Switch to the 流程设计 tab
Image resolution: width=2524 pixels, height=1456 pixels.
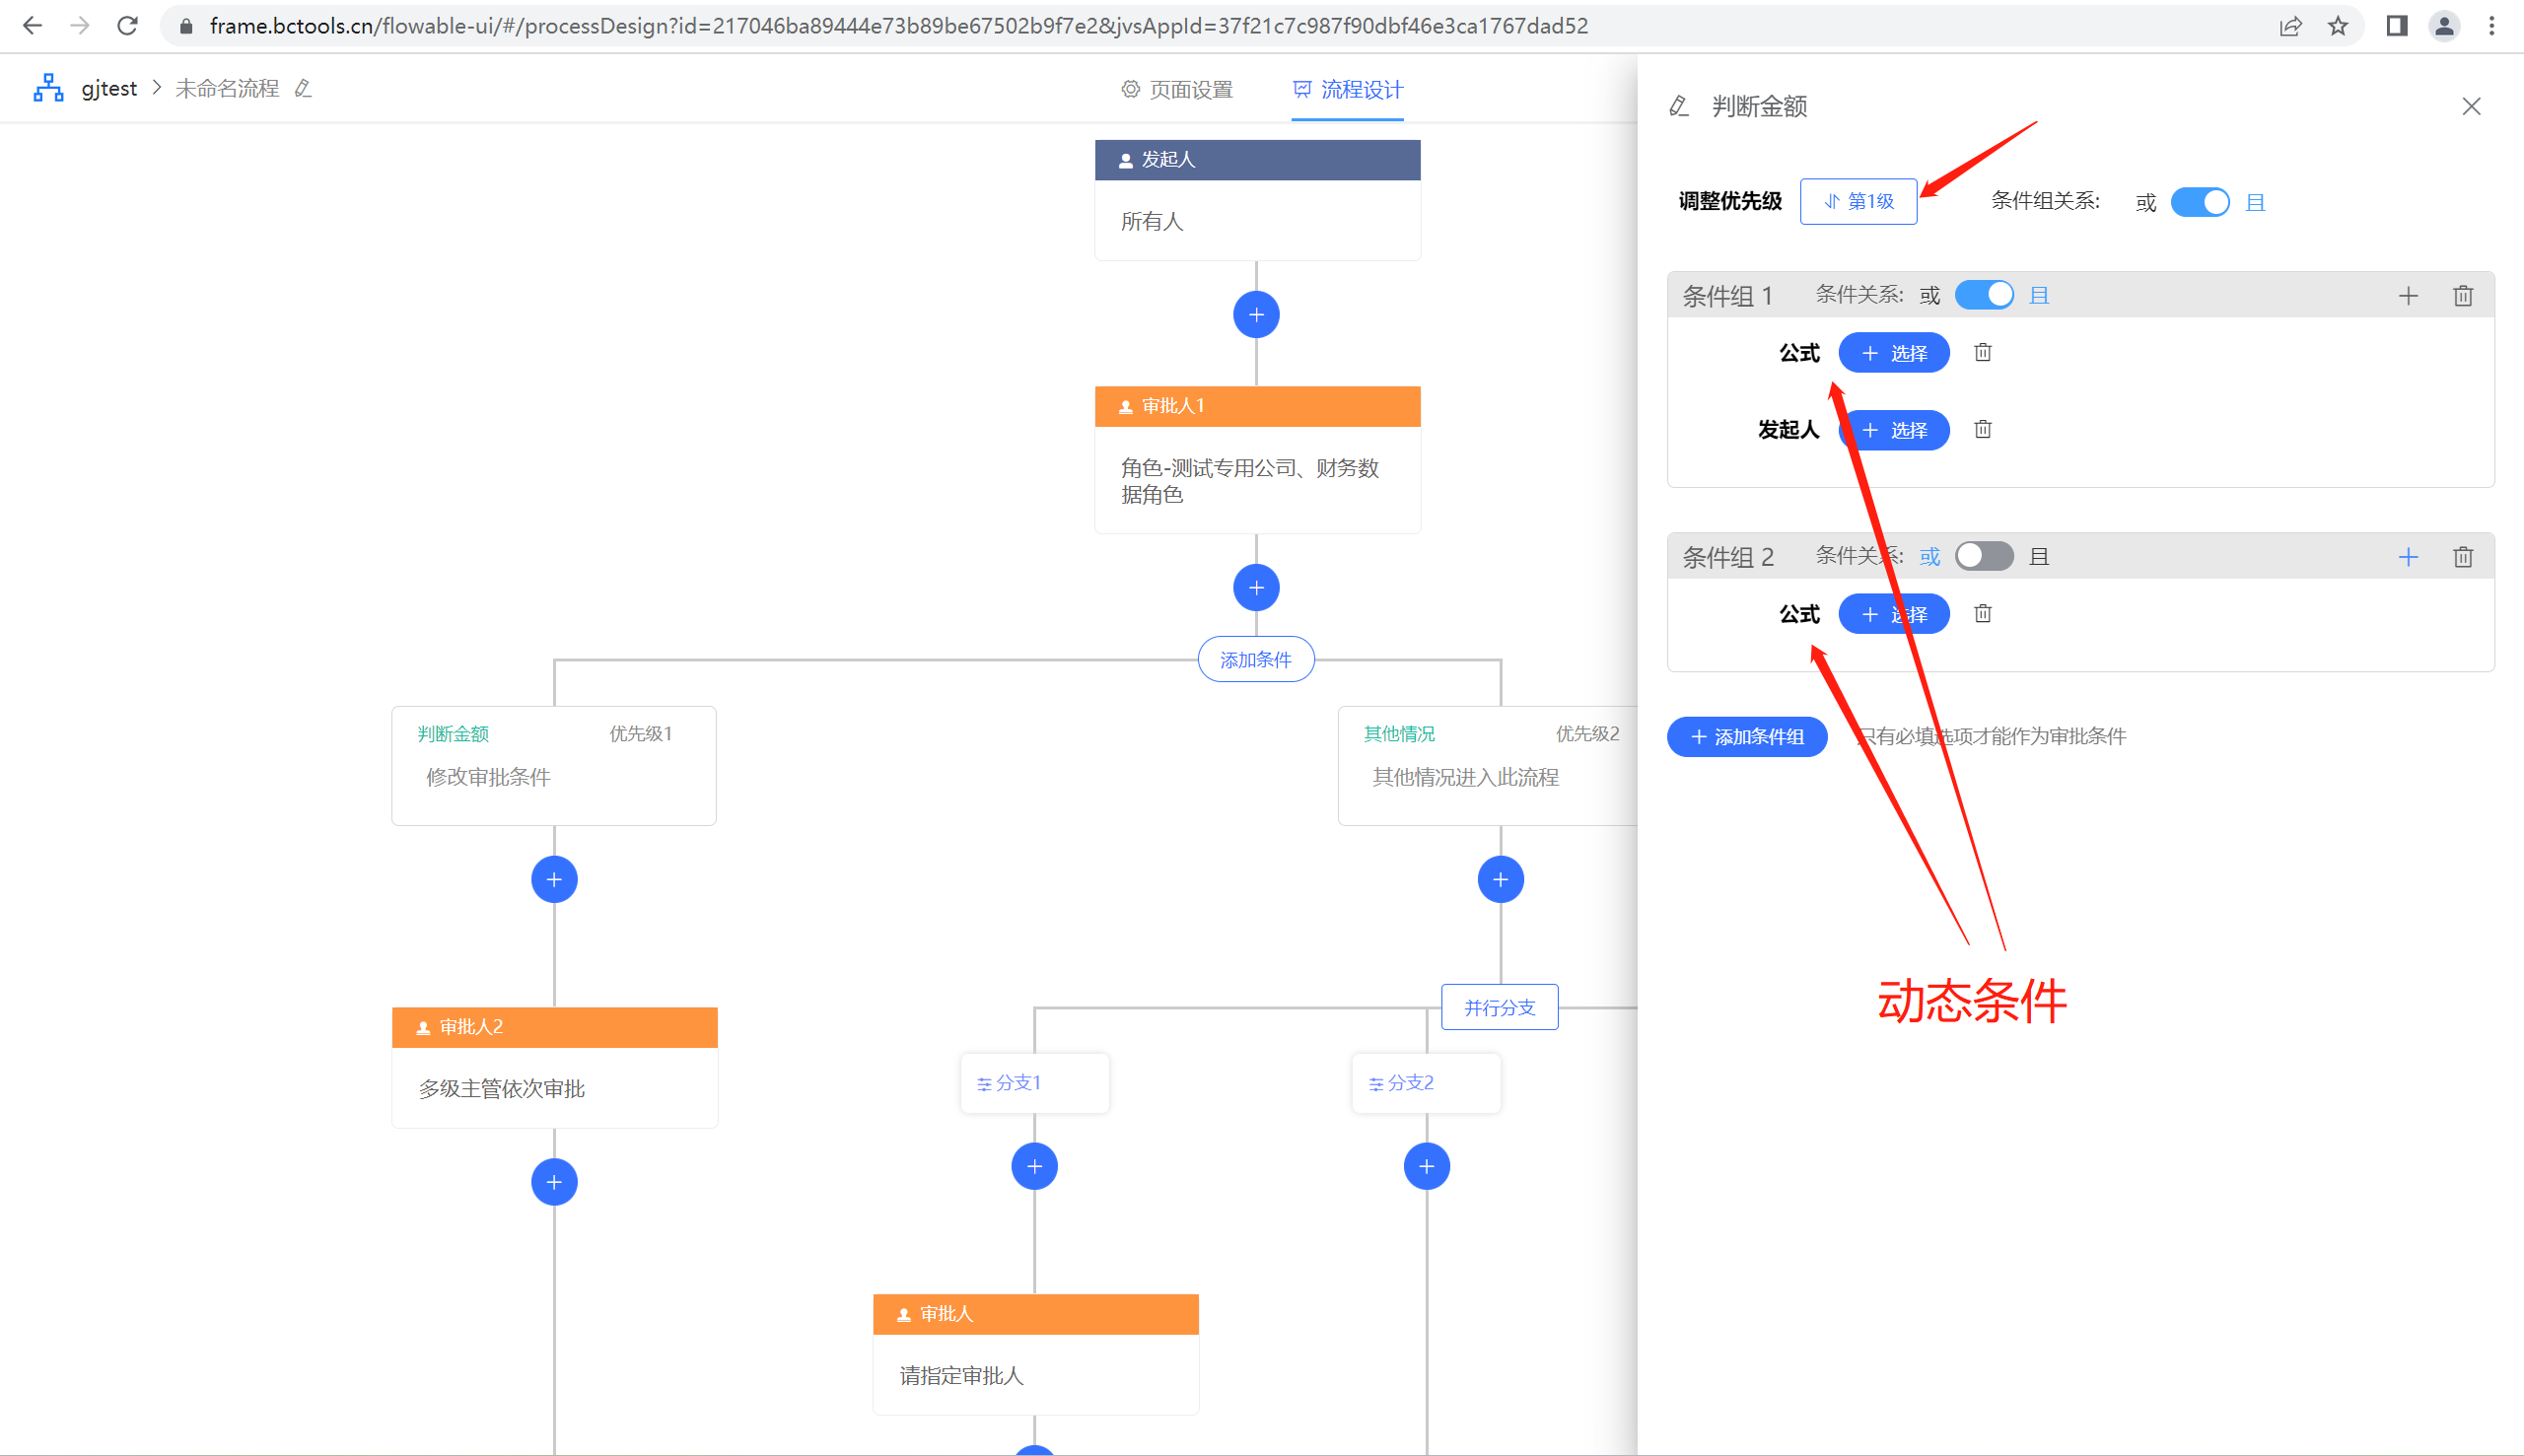pyautogui.click(x=1347, y=90)
